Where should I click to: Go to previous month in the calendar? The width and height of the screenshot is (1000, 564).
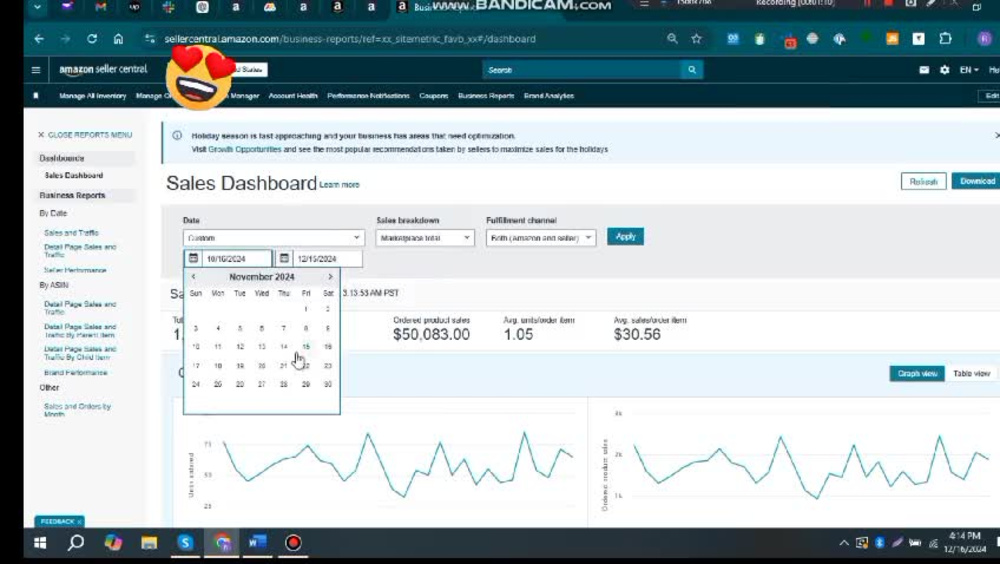[193, 276]
